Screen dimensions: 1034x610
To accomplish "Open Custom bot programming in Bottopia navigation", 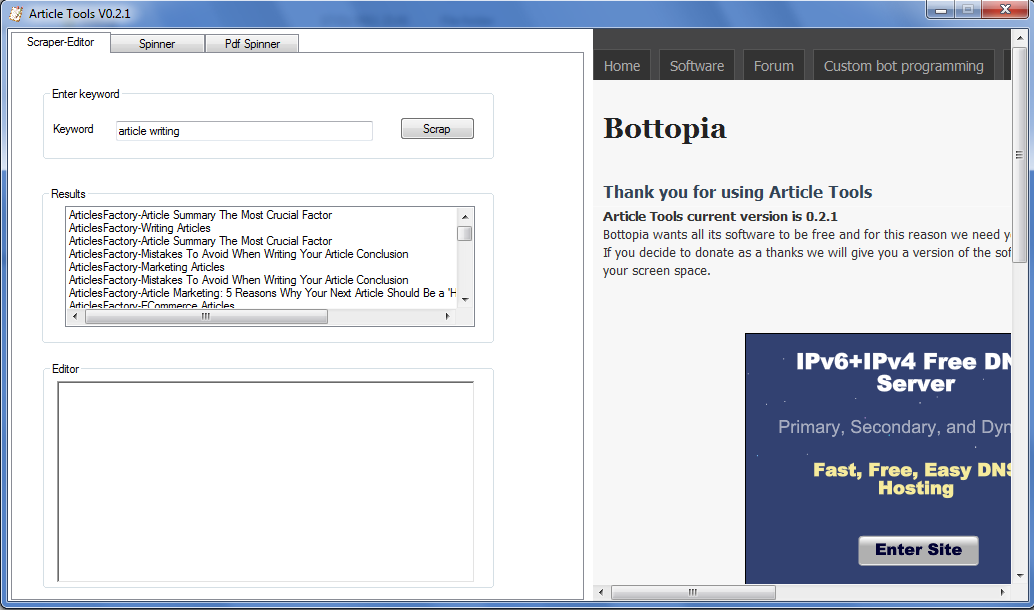I will pos(903,66).
